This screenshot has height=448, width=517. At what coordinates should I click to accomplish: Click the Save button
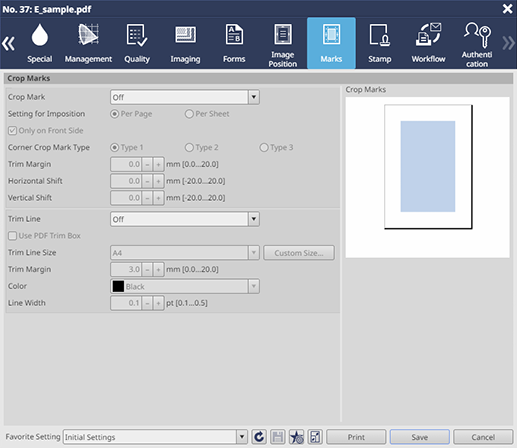click(x=420, y=437)
